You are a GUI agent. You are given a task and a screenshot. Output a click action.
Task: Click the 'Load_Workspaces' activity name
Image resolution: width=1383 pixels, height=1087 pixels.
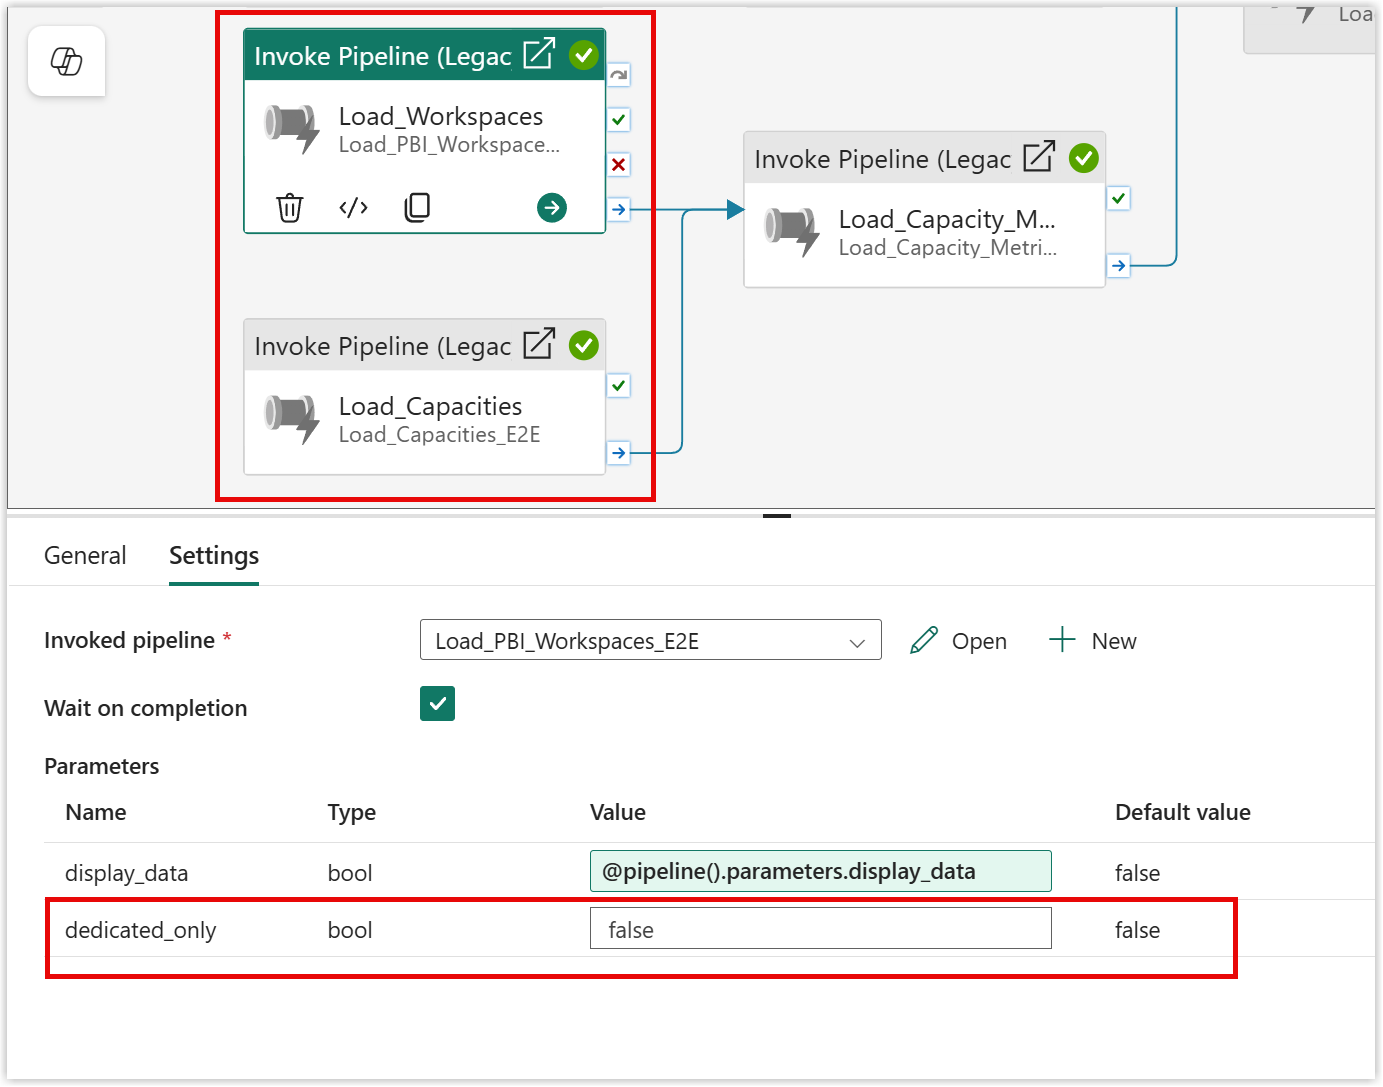tap(441, 117)
